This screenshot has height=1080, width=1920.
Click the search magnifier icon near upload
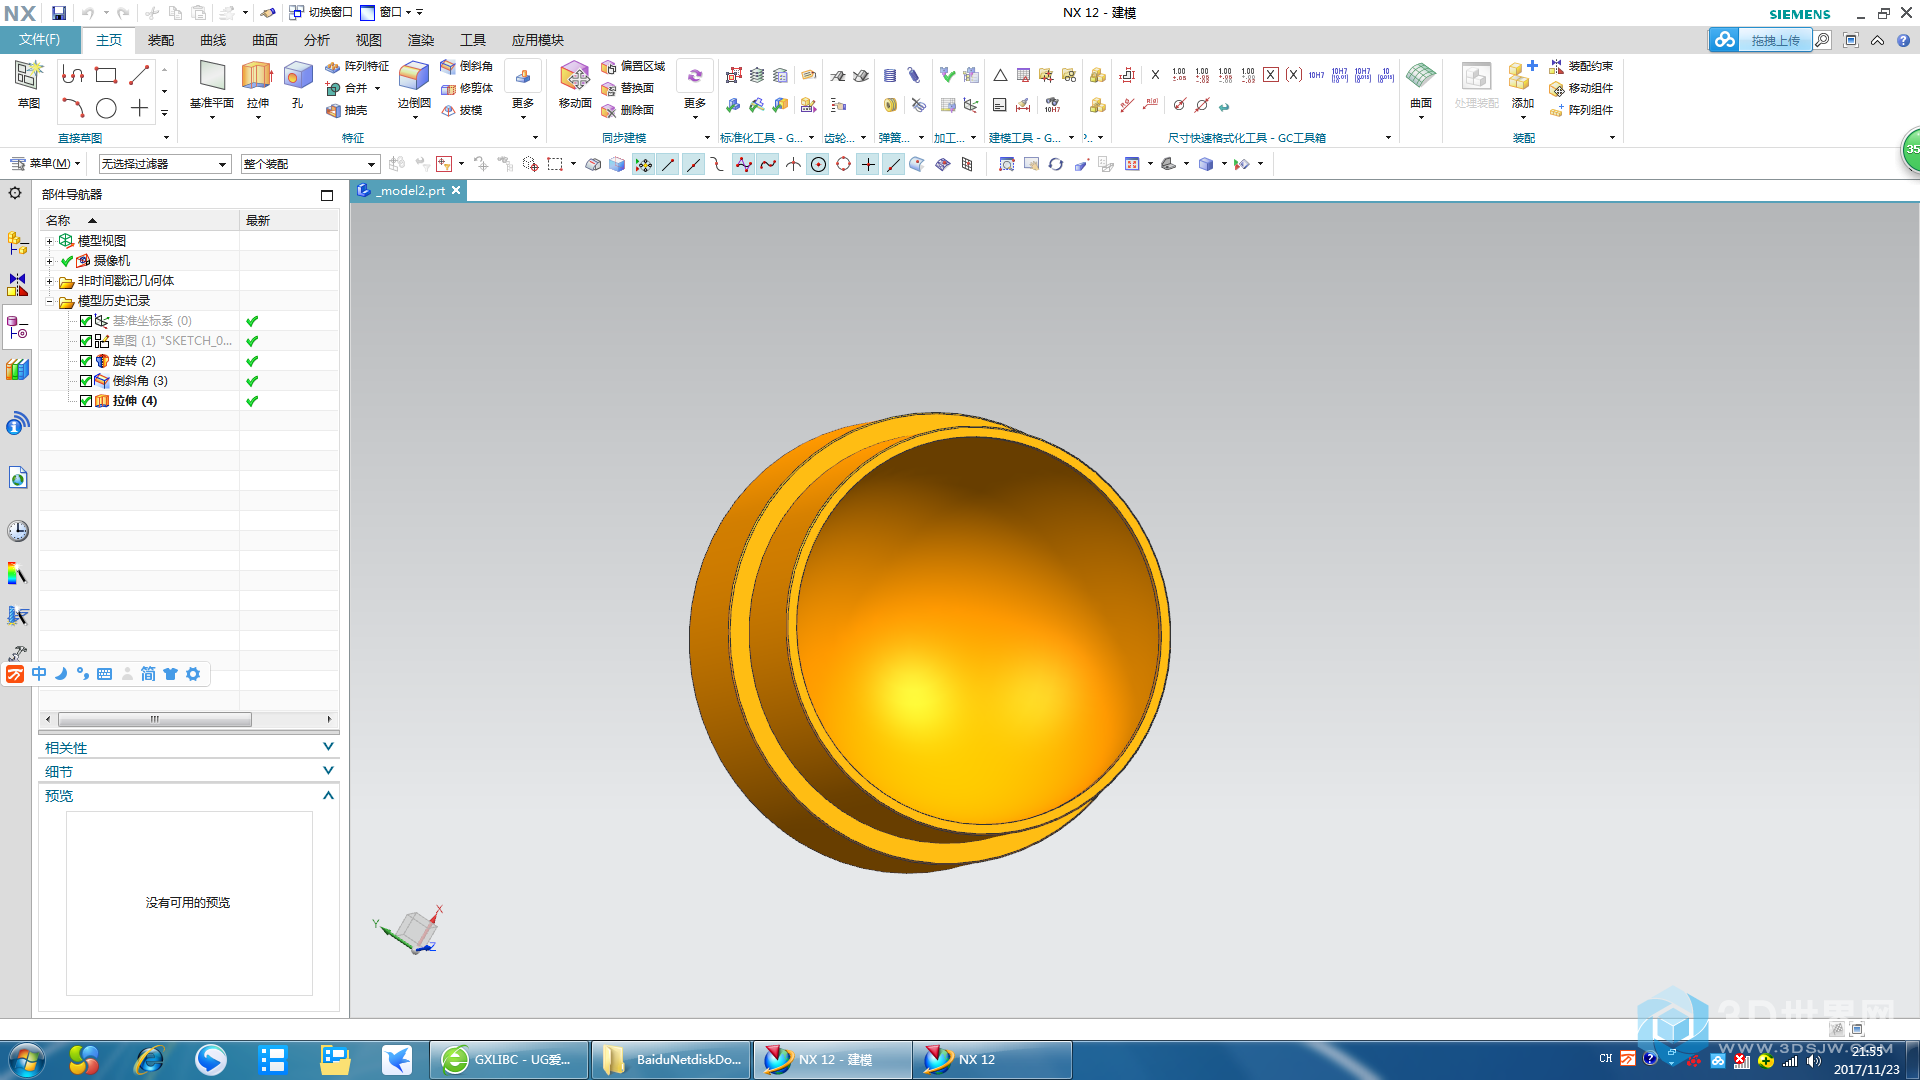[x=1822, y=40]
